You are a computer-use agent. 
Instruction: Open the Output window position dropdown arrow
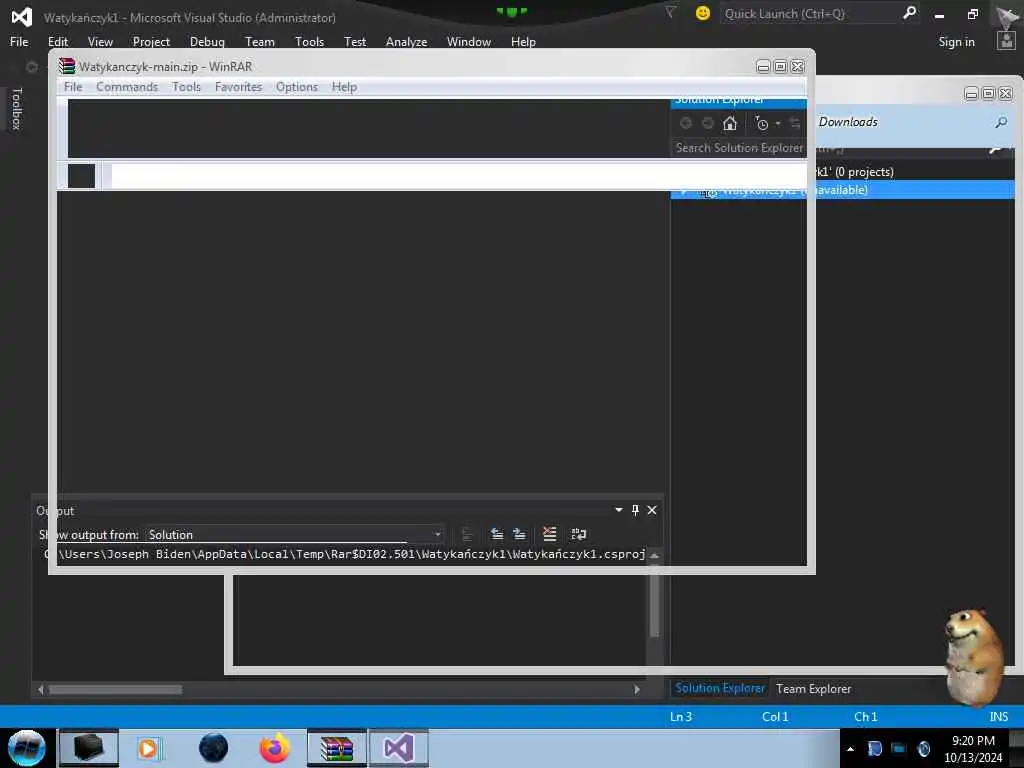pyautogui.click(x=618, y=510)
